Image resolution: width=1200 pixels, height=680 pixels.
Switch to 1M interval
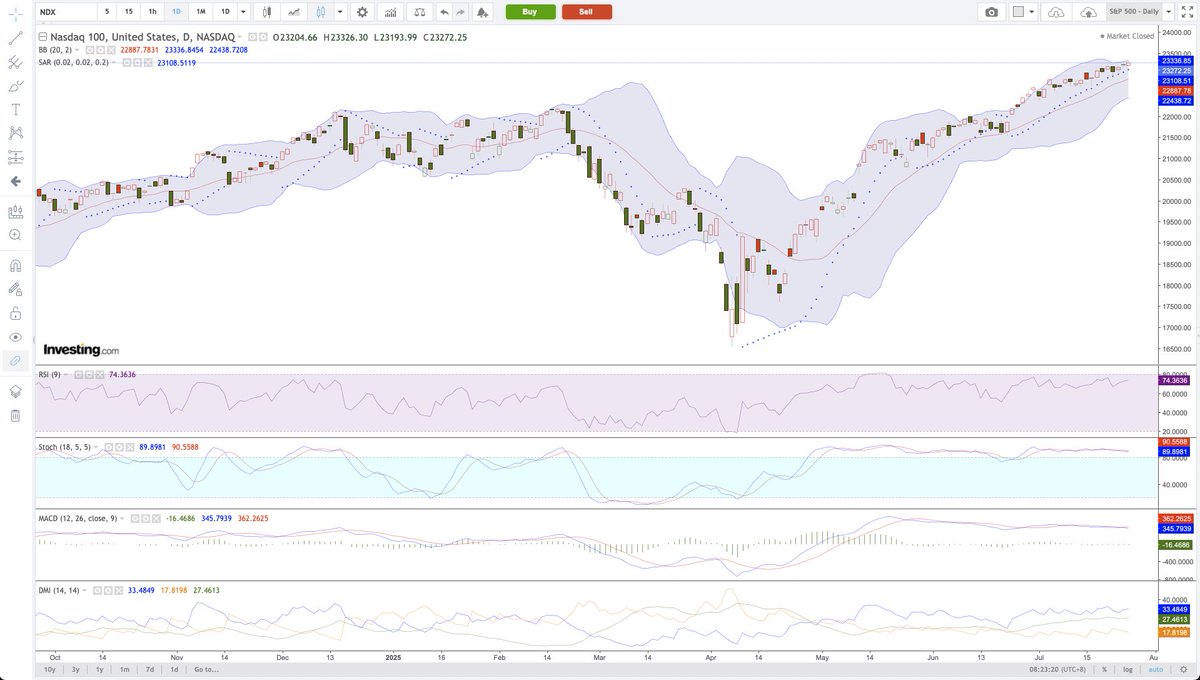[201, 12]
